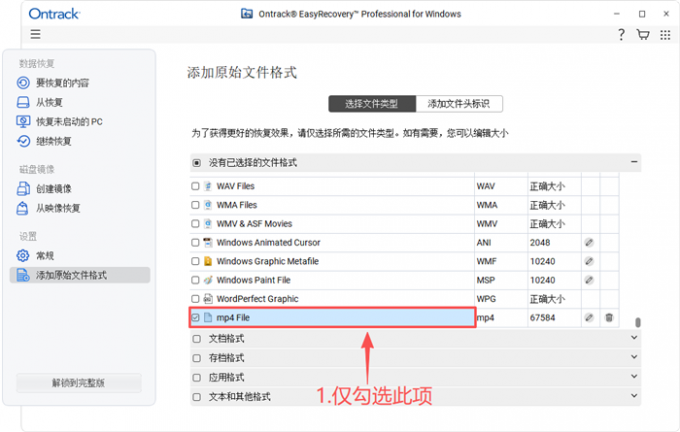The height and width of the screenshot is (432, 680).
Task: Click the 继续恢复 clock-arrow icon
Action: tap(23, 141)
